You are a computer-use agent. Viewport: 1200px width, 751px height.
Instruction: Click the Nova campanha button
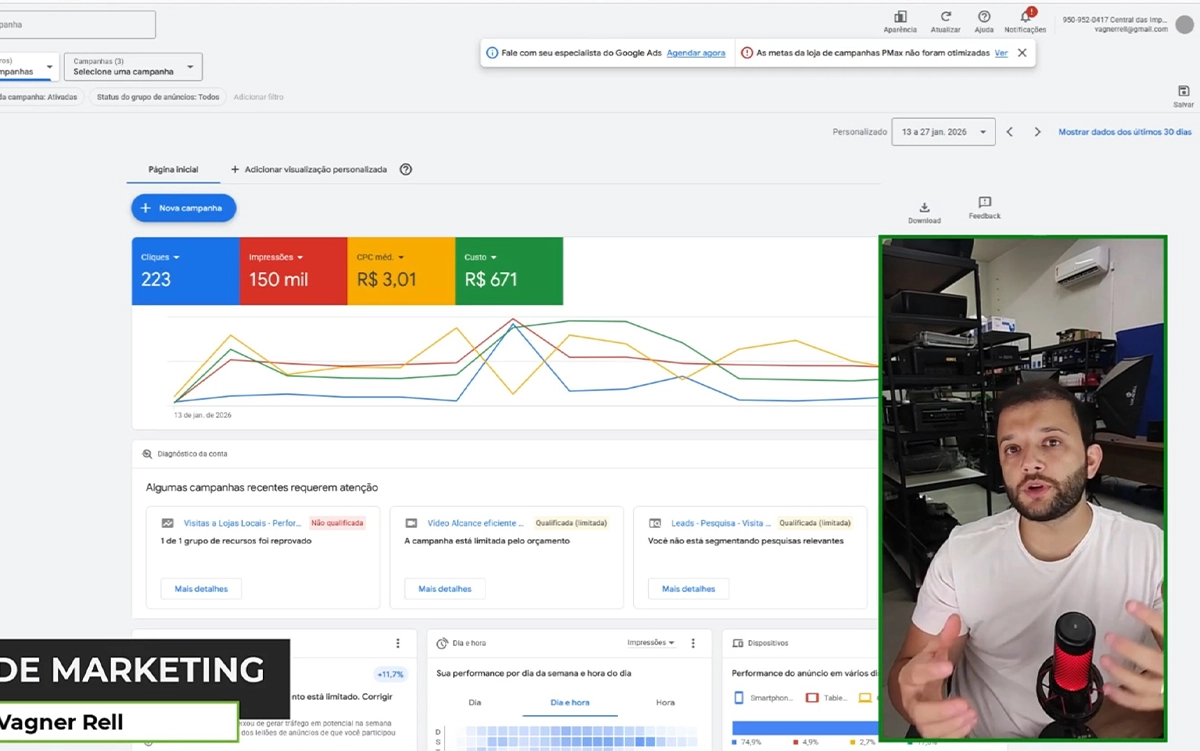click(x=184, y=208)
